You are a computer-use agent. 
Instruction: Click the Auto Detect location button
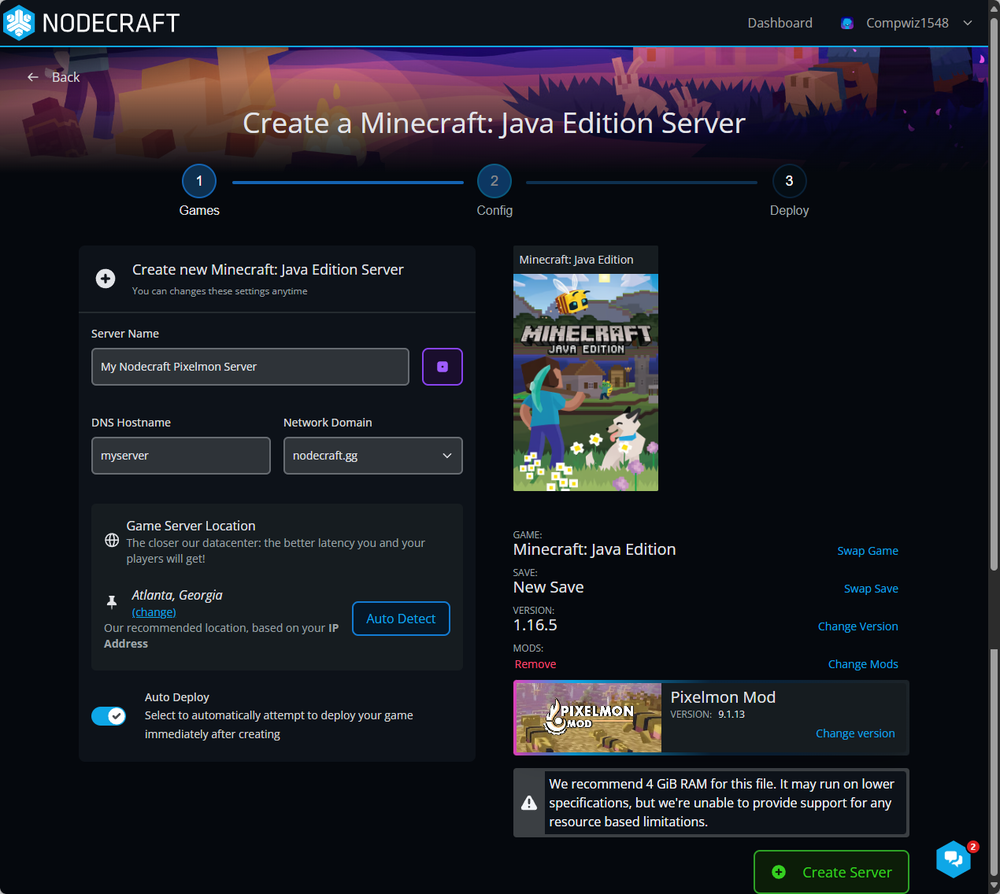(400, 619)
